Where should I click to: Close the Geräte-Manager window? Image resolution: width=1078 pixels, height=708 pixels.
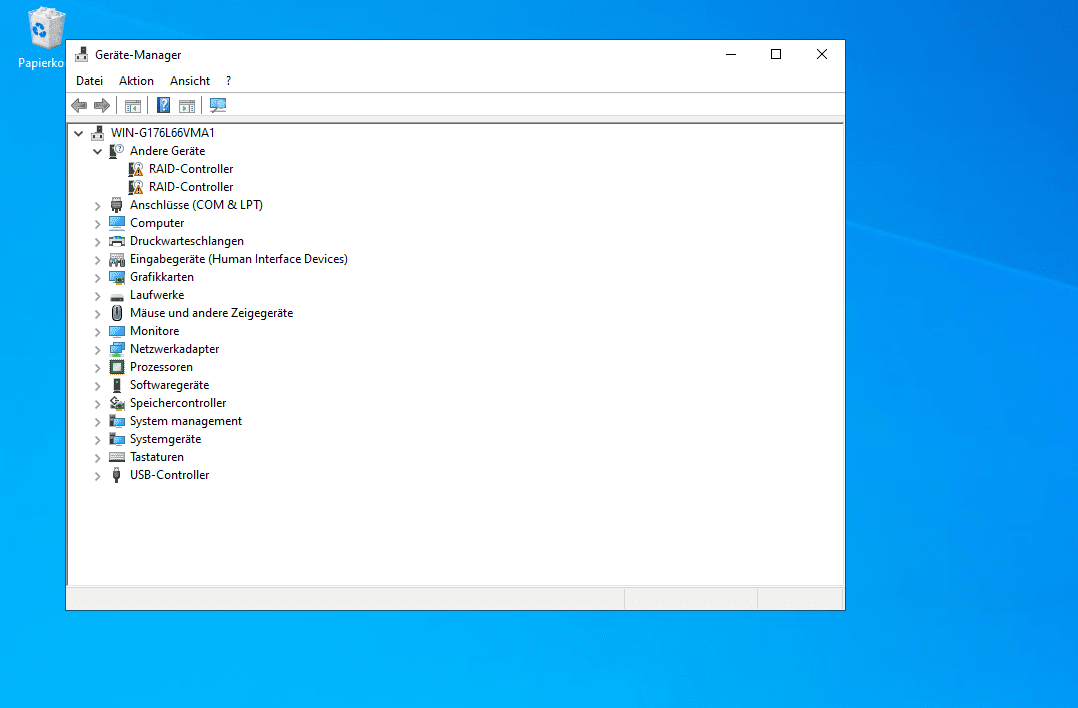tap(822, 54)
